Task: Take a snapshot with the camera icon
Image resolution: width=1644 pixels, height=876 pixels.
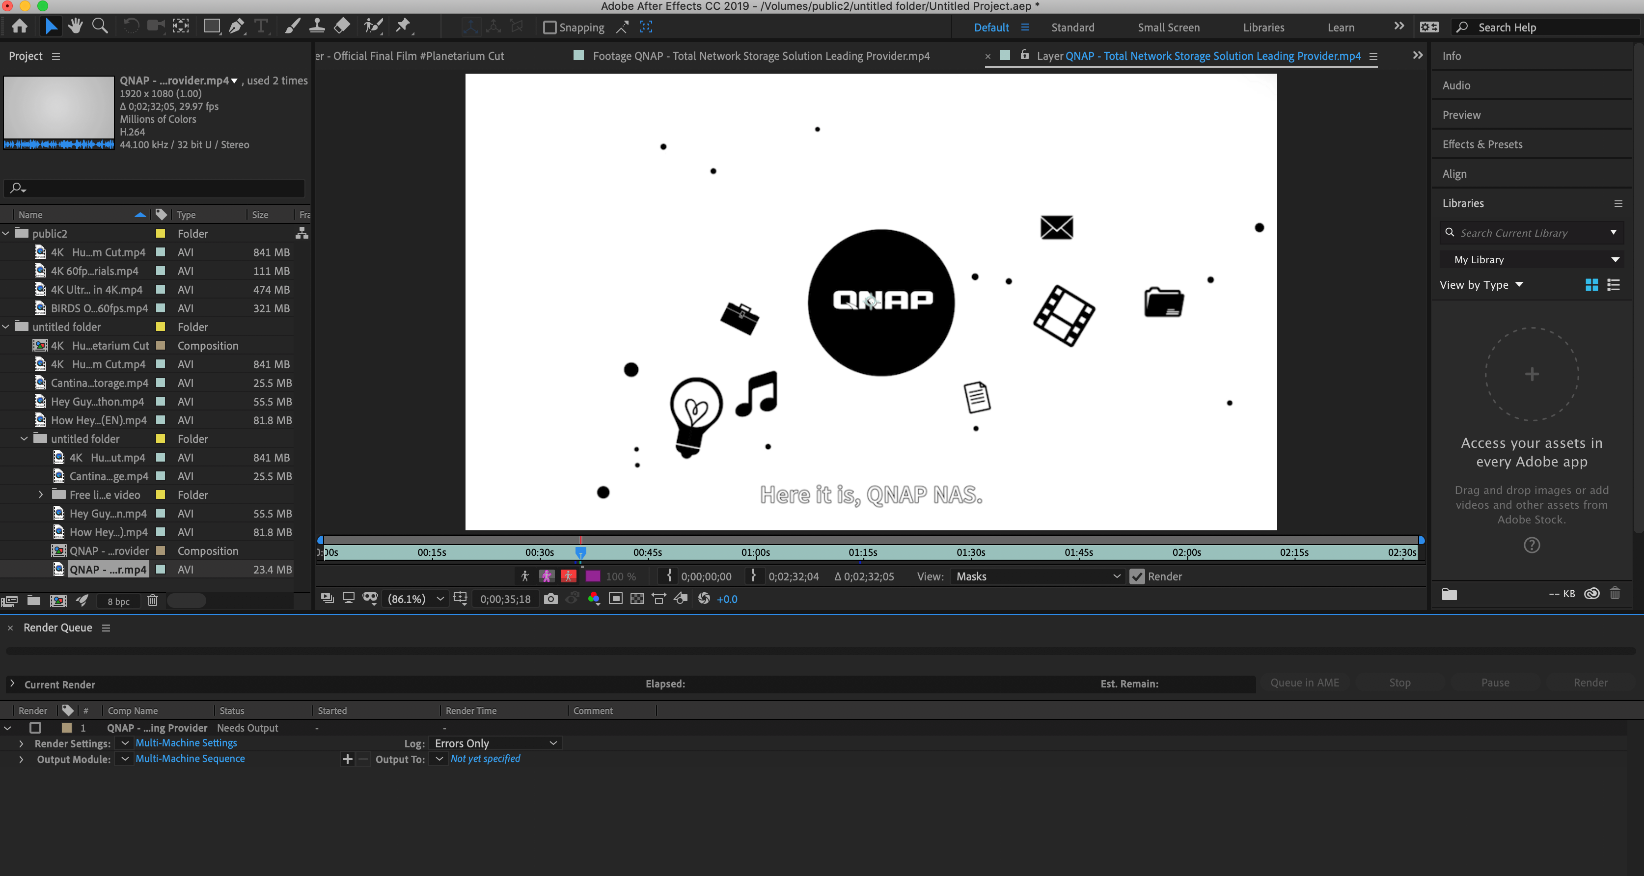Action: coord(551,599)
